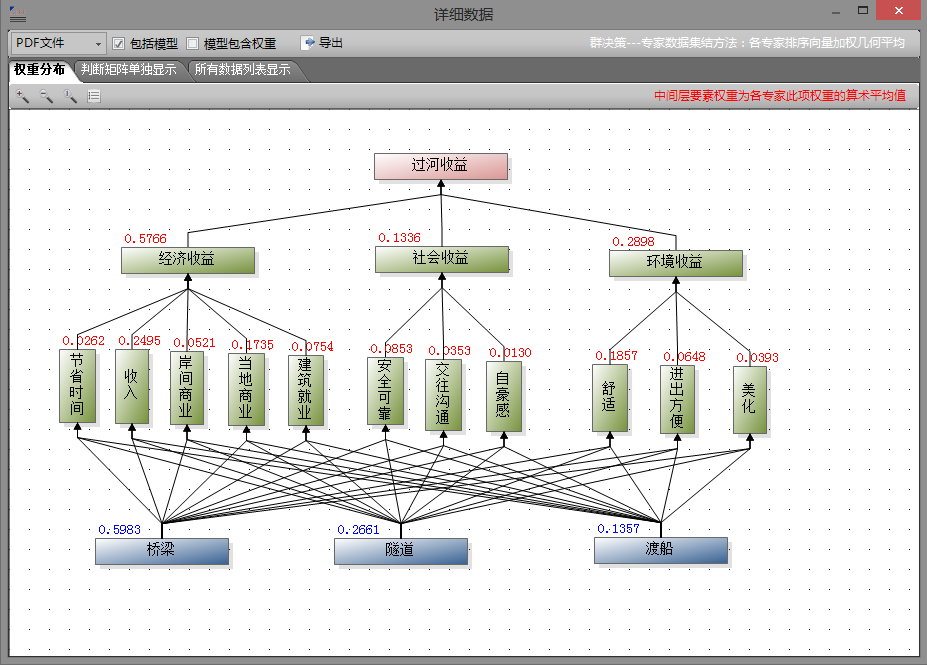Screen dimensions: 927x665
Task: Click the 自豪感 sub-criterion node
Action: pyautogui.click(x=504, y=396)
